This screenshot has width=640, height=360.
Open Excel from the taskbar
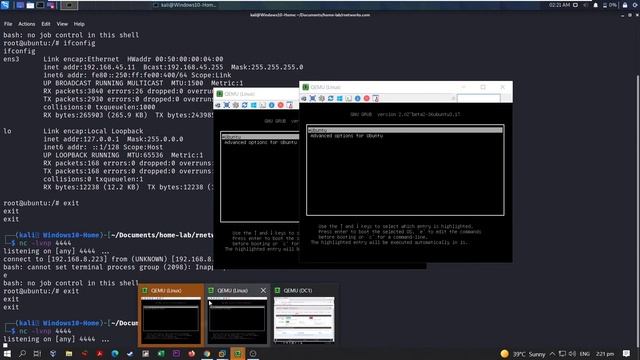[161, 353]
